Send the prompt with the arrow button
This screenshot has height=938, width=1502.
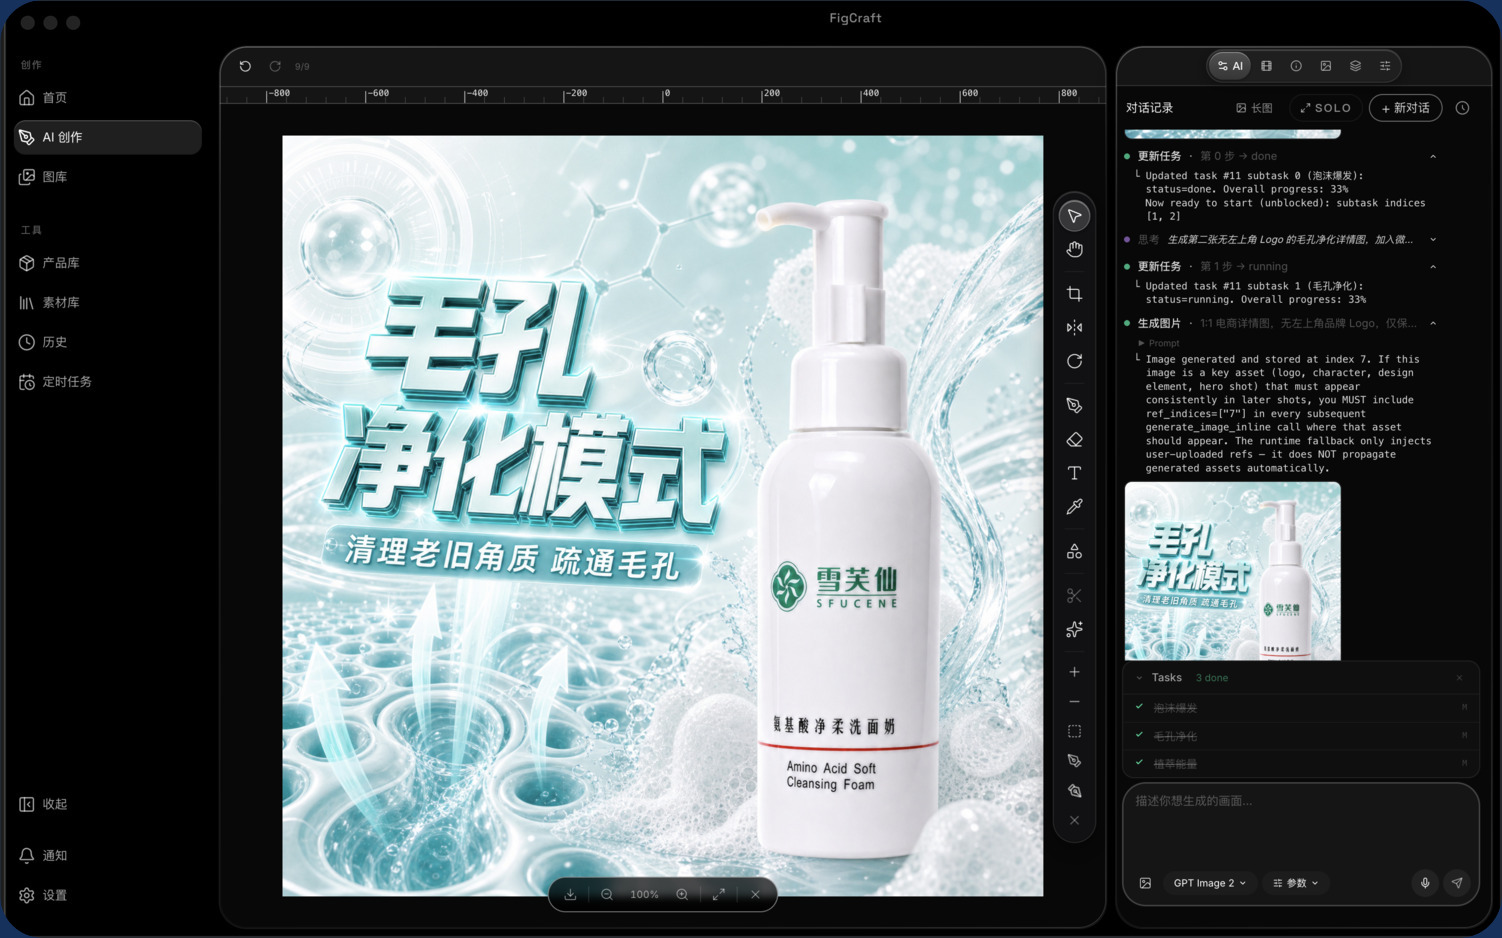click(x=1457, y=883)
